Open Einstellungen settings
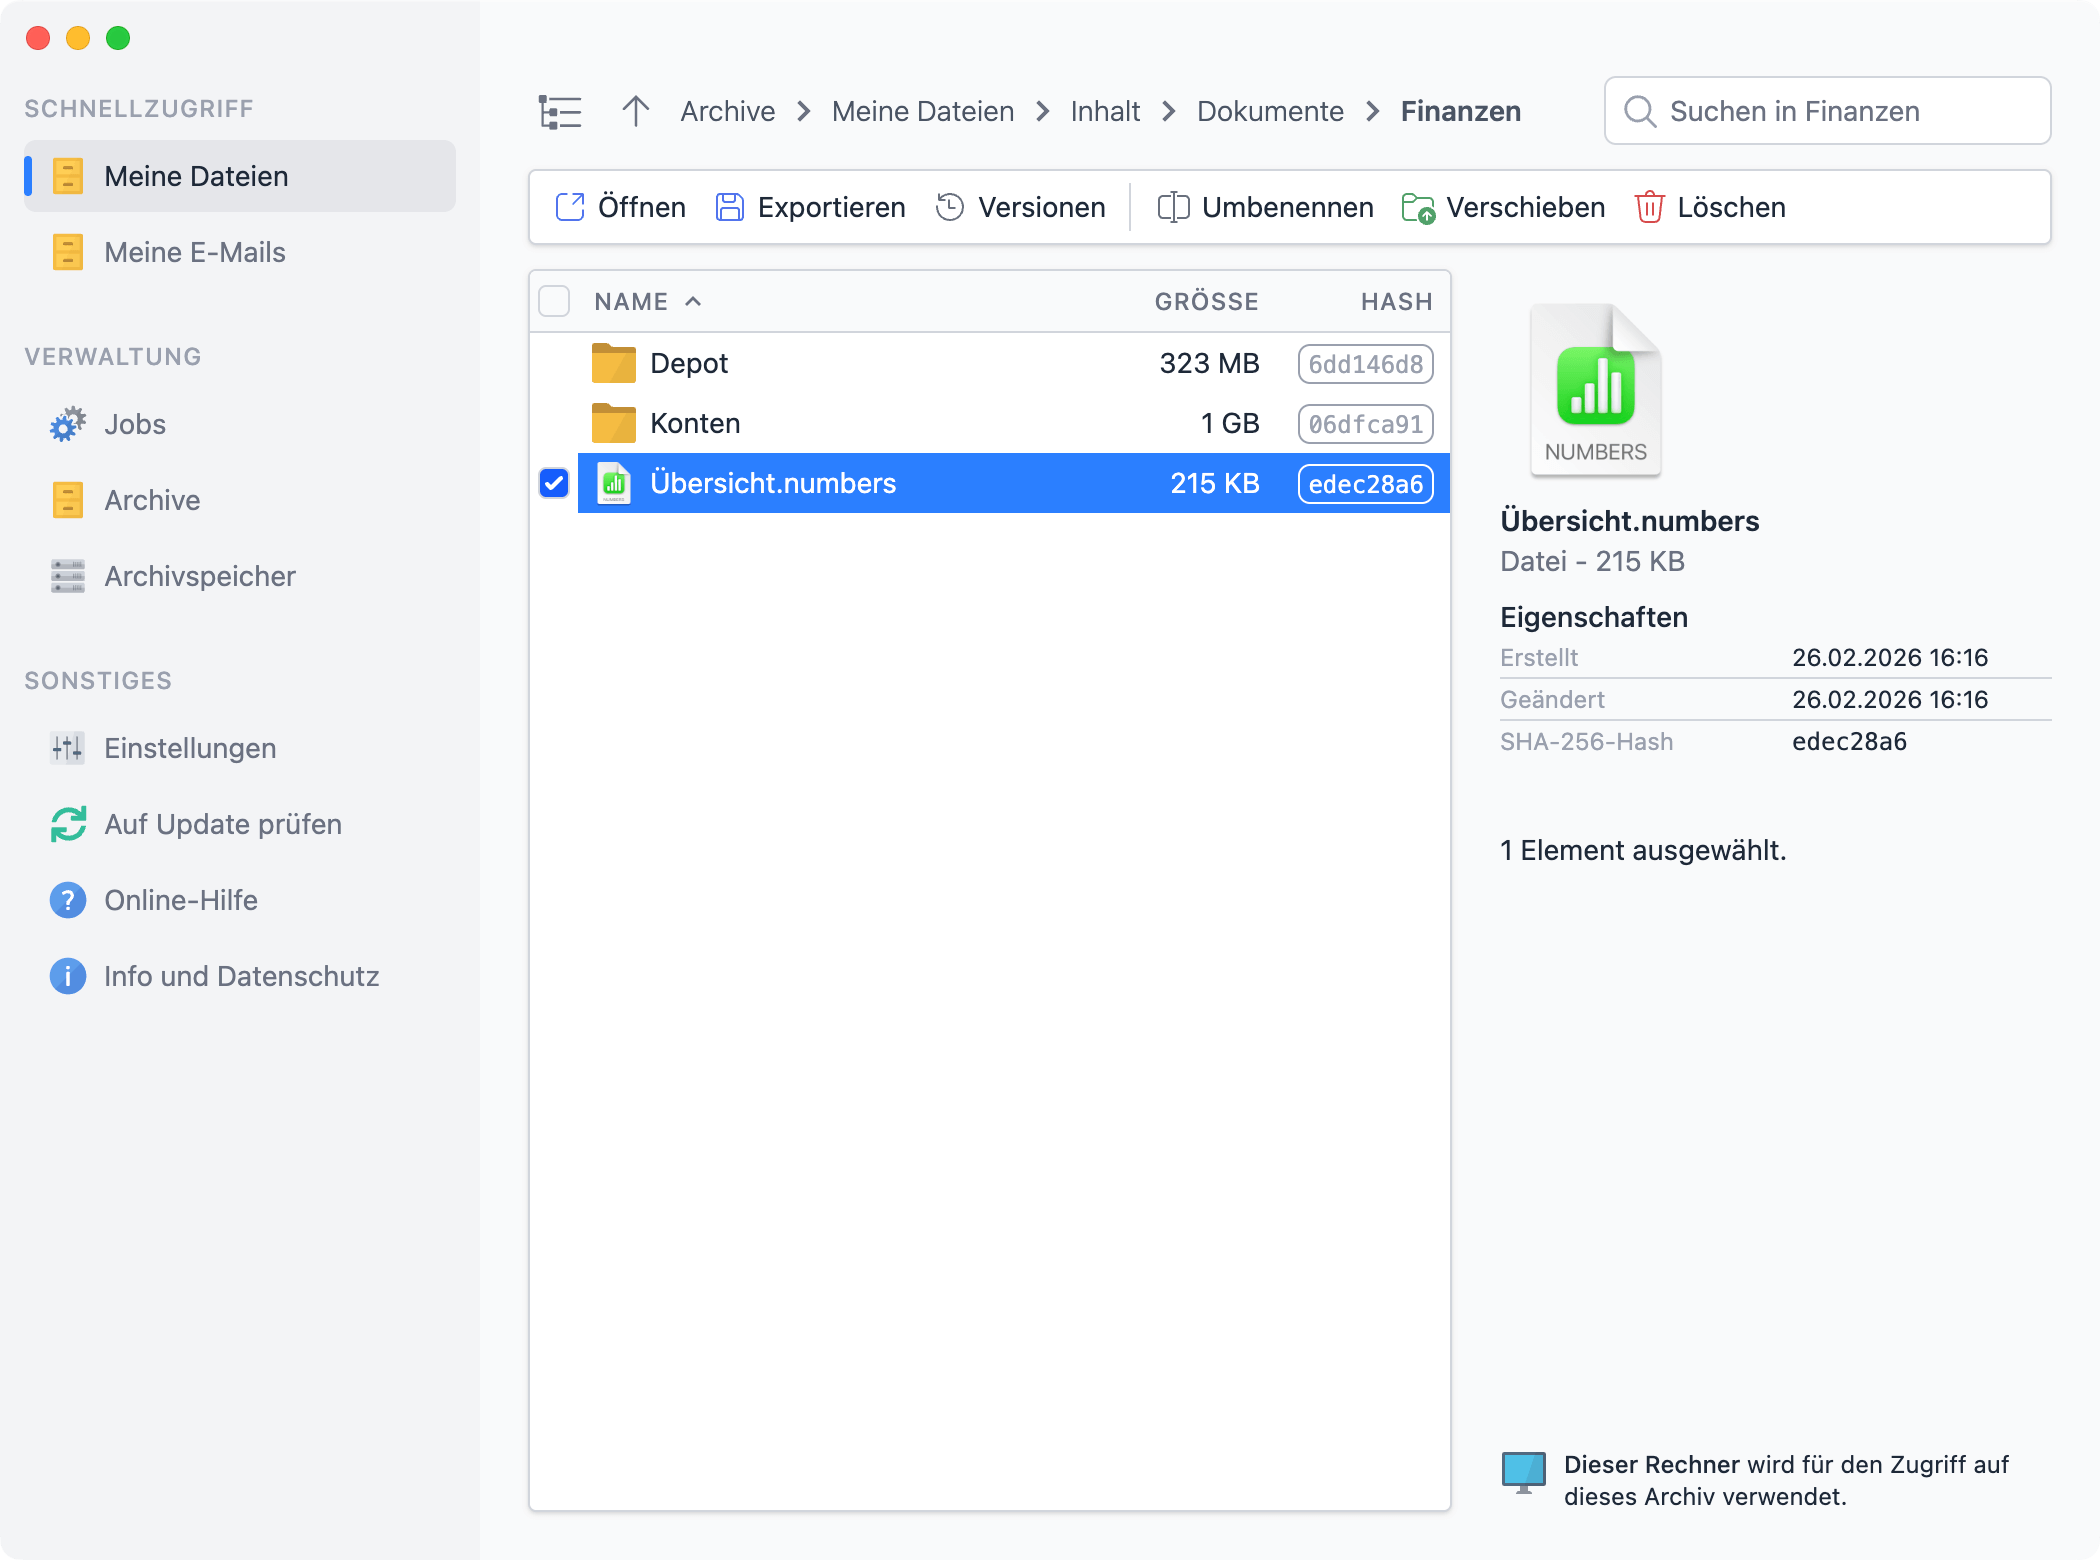The height and width of the screenshot is (1560, 2100). pos(190,748)
